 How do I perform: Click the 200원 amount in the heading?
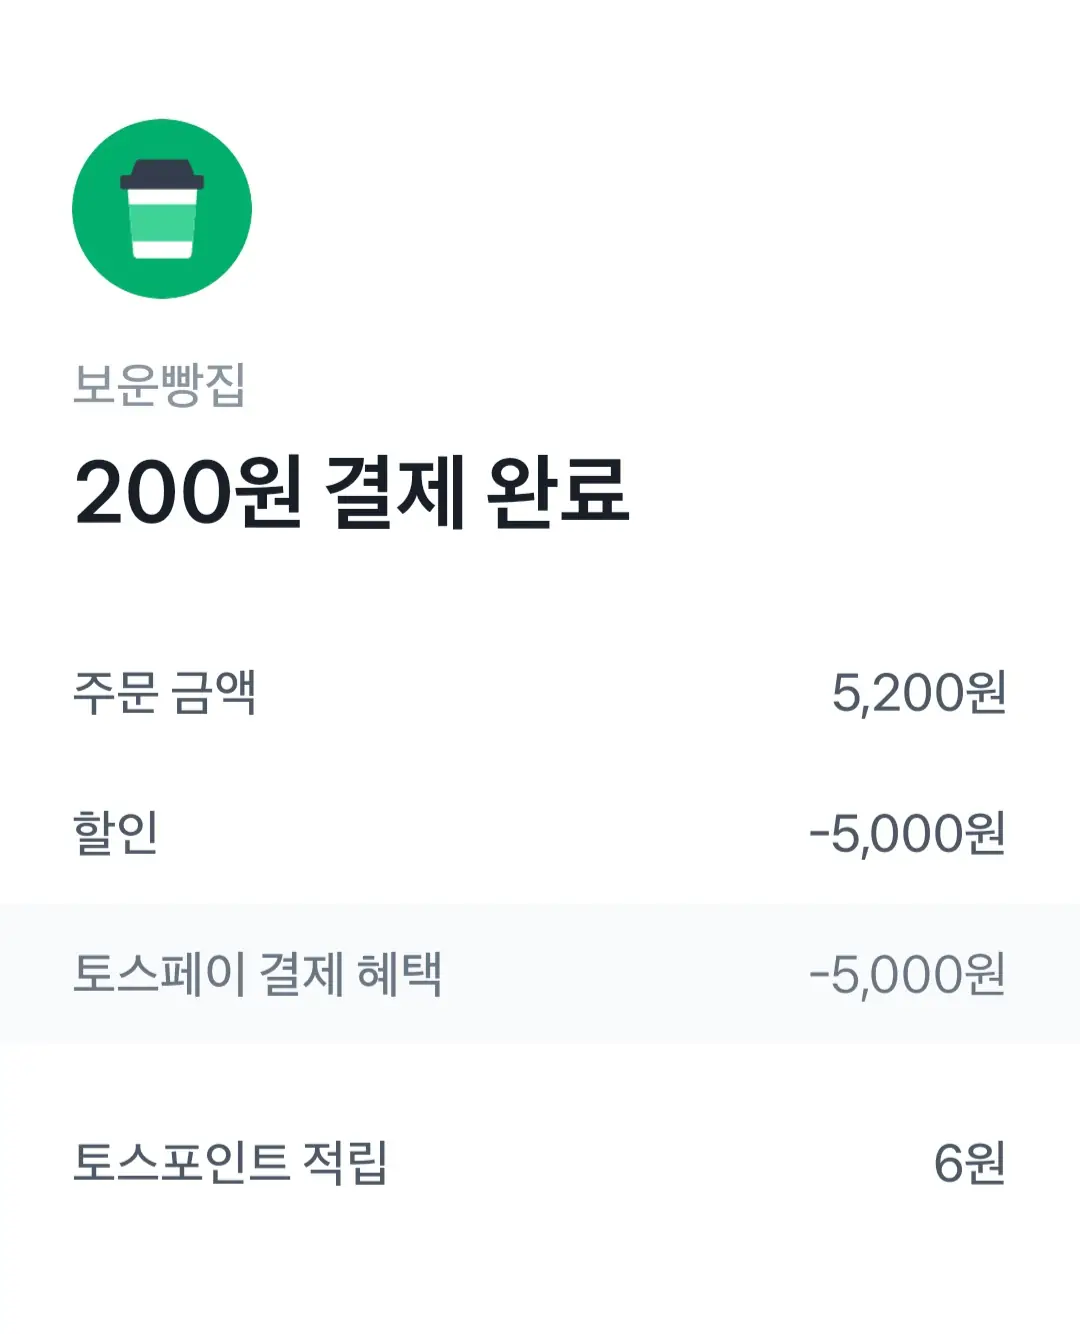coord(188,492)
